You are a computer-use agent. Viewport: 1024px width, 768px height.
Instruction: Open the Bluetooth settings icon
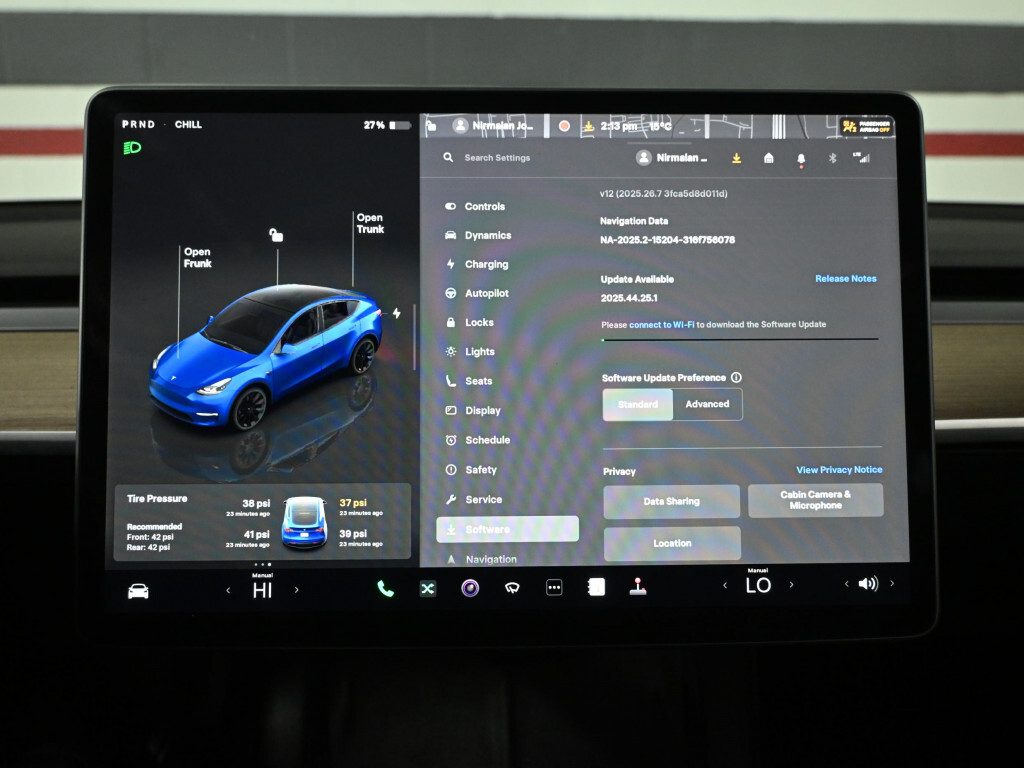tap(832, 158)
